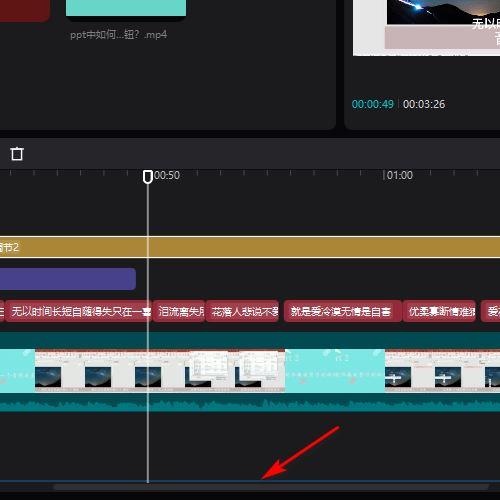Select subtitle clip 就是爱冷漠无情是自害
500x500 pixels.
(x=343, y=311)
